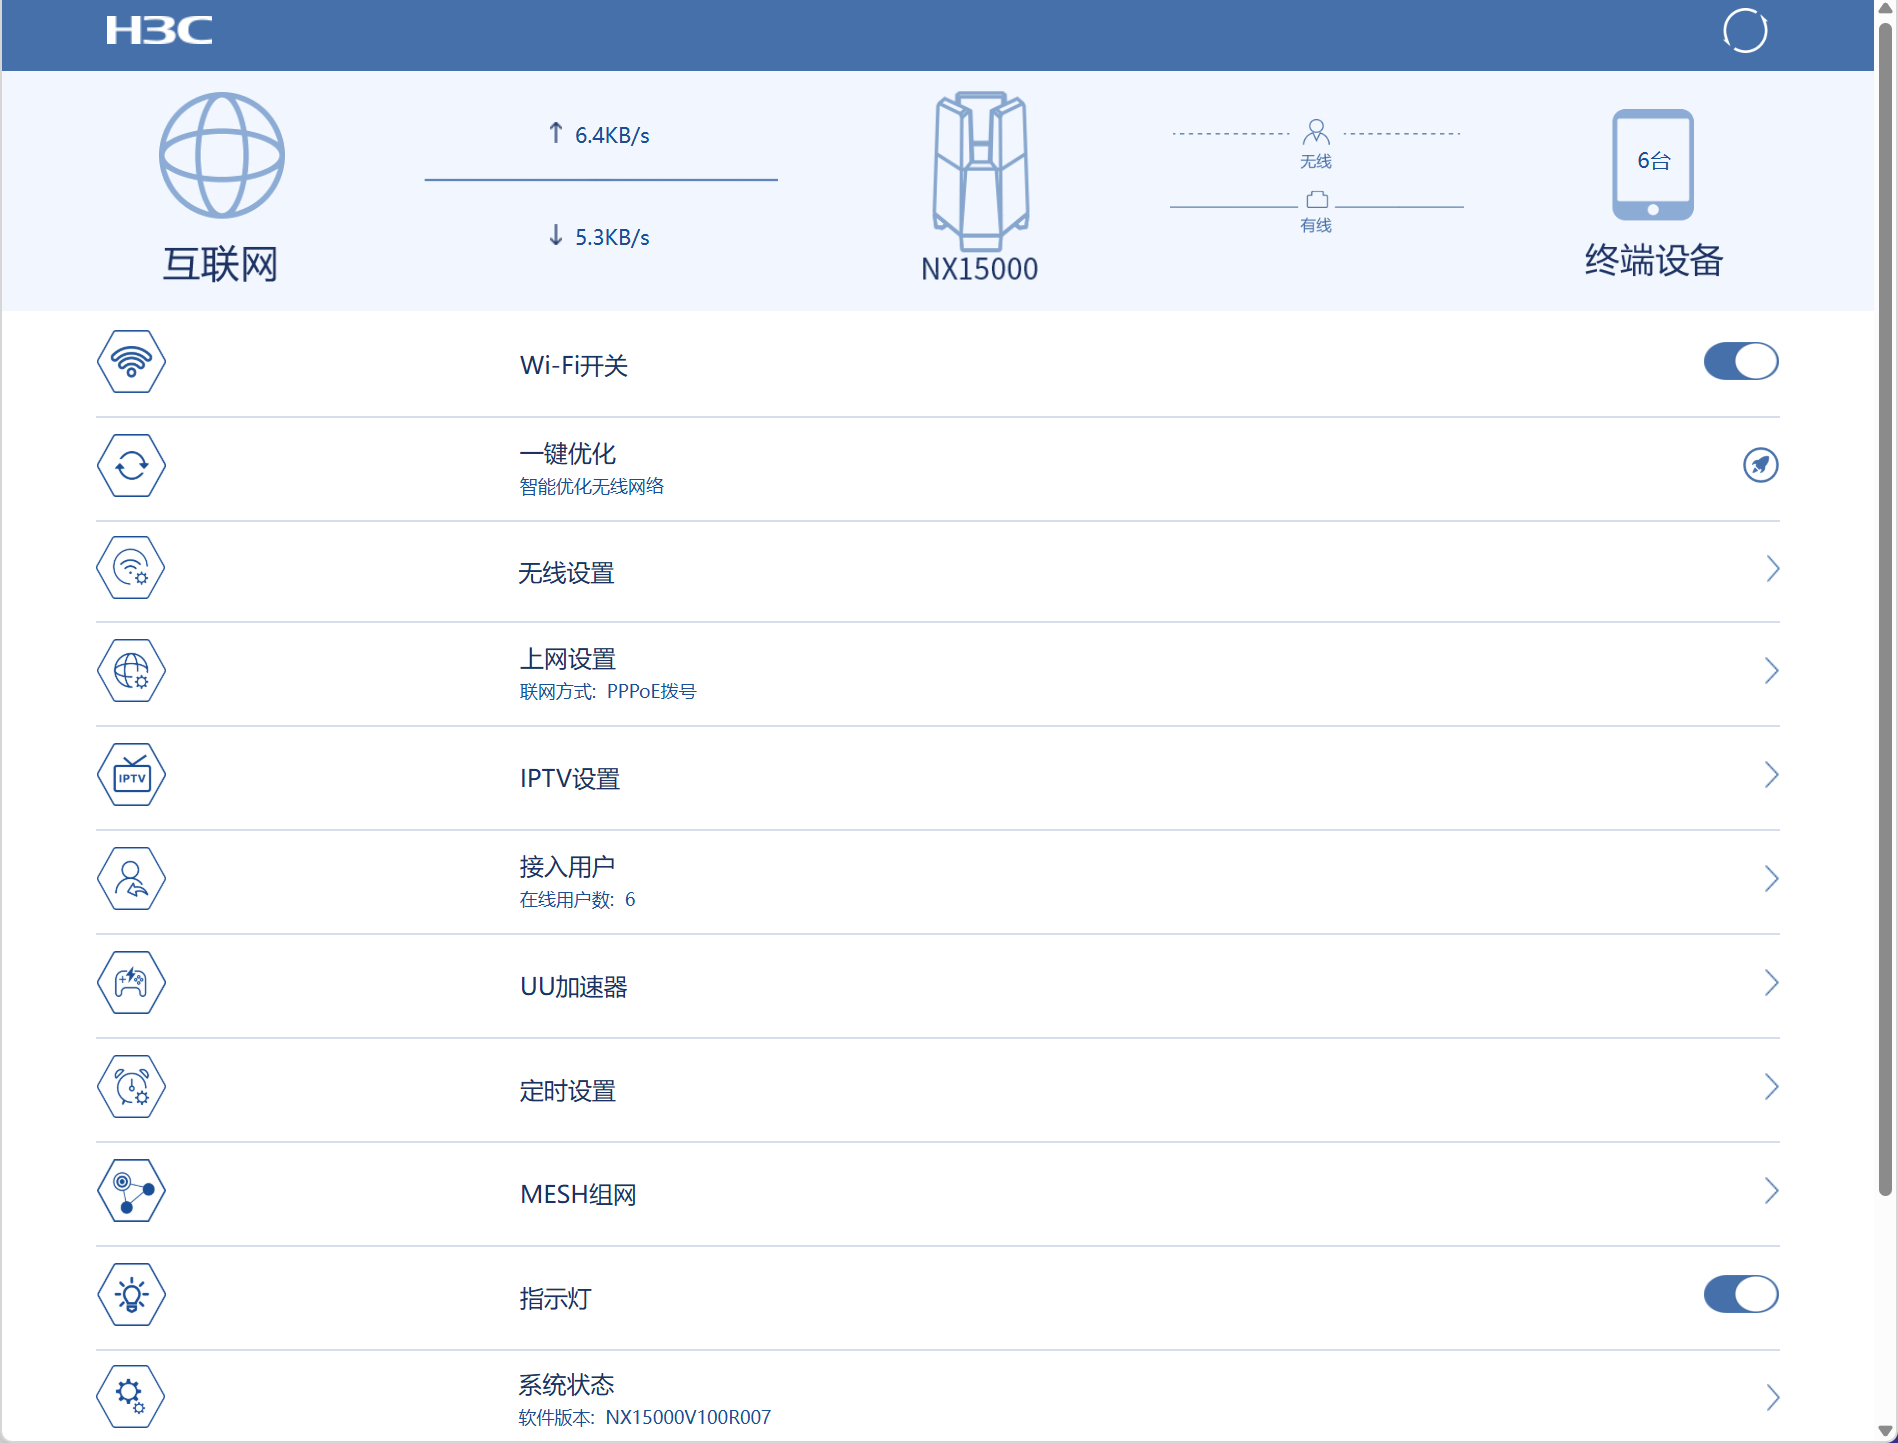The width and height of the screenshot is (1898, 1443).
Task: Open the 上网设置 menu entry
Action: [568, 659]
